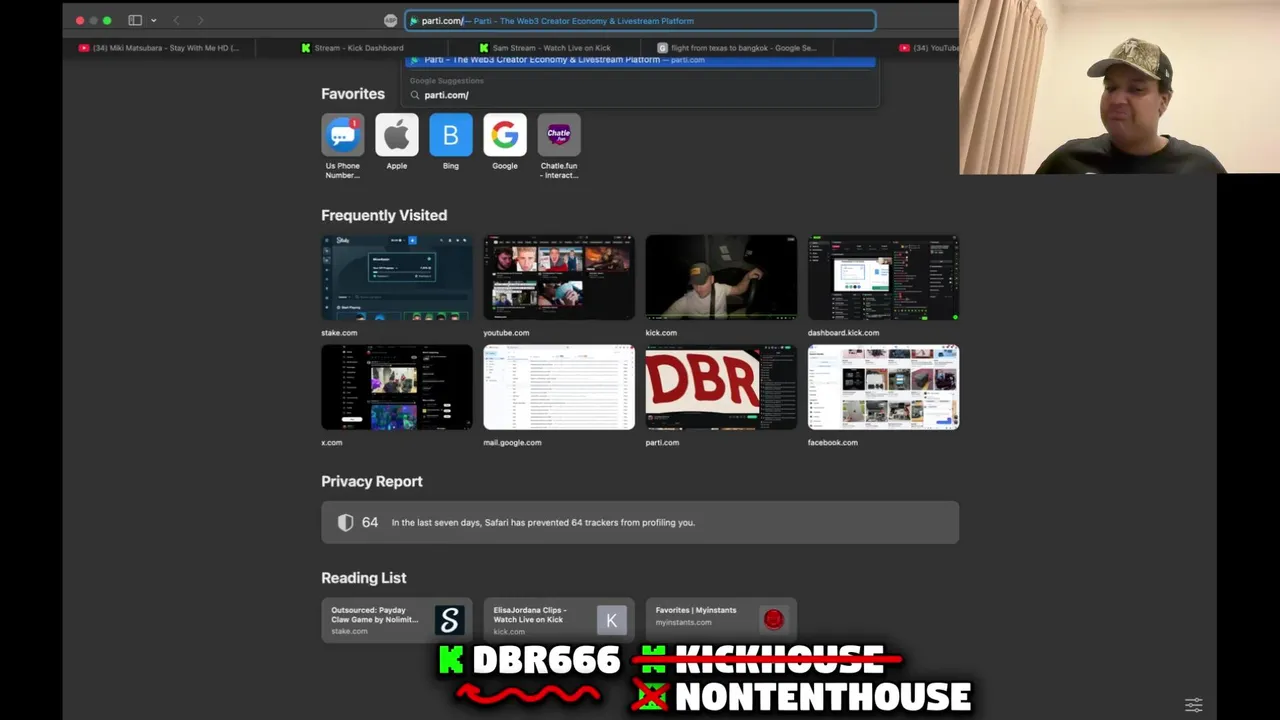This screenshot has height=720, width=1280.
Task: Select the Parti Web3 Creator Economy suggestion
Action: [640, 60]
